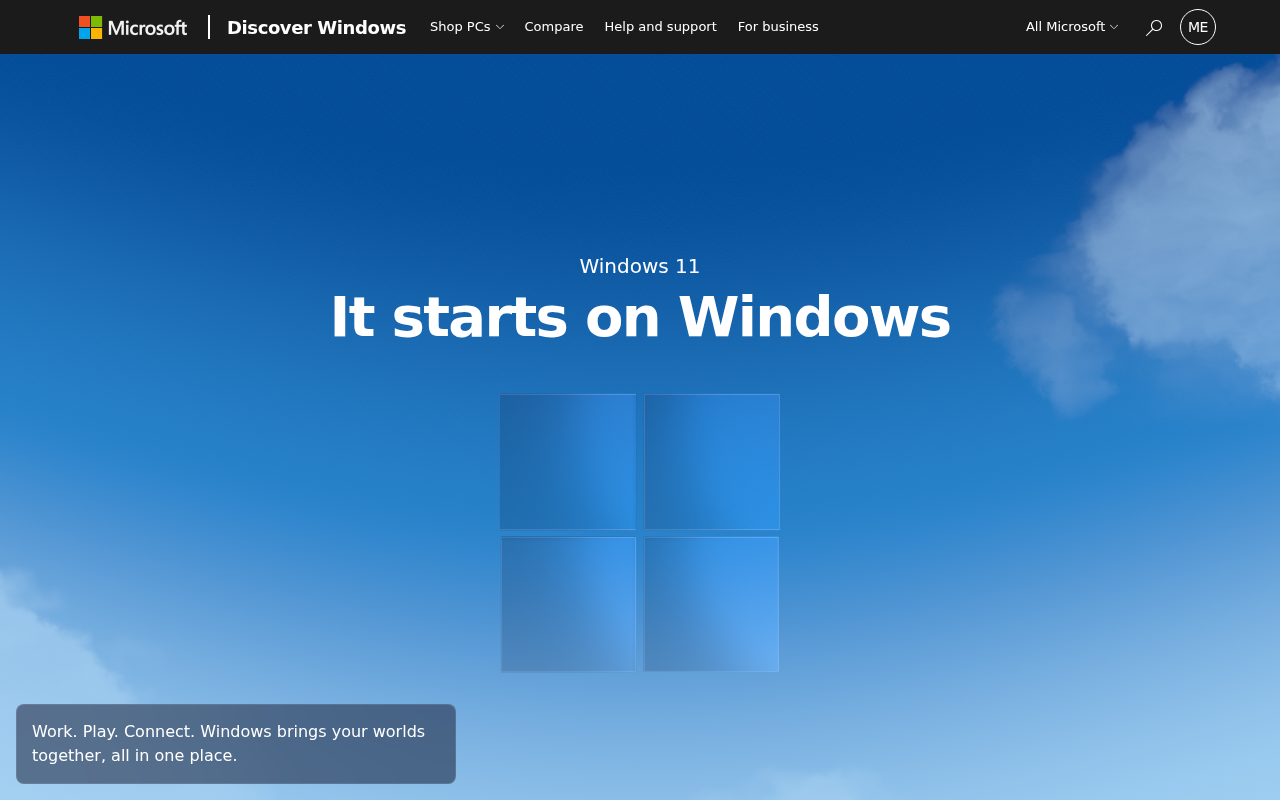
Task: Click the chevron beside All Microsoft
Action: pyautogui.click(x=1114, y=27)
